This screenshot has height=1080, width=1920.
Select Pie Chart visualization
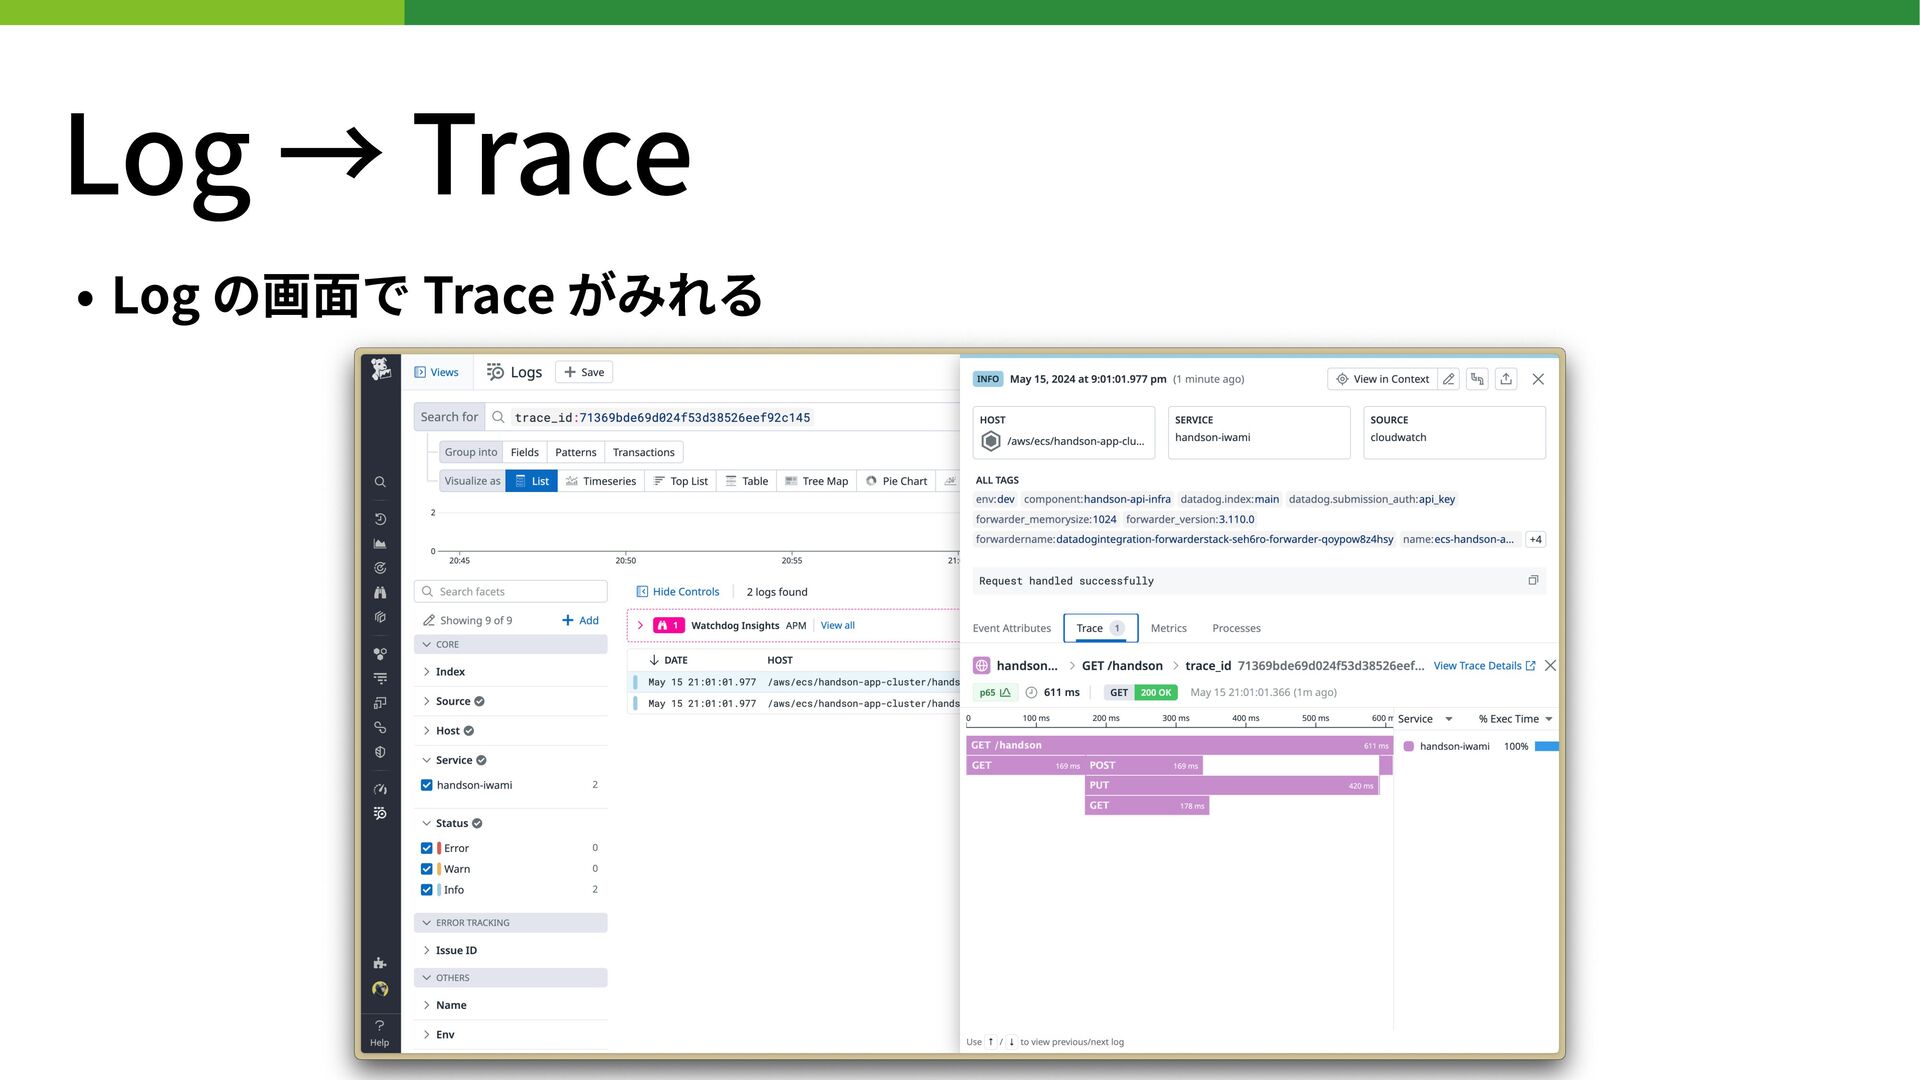point(896,481)
